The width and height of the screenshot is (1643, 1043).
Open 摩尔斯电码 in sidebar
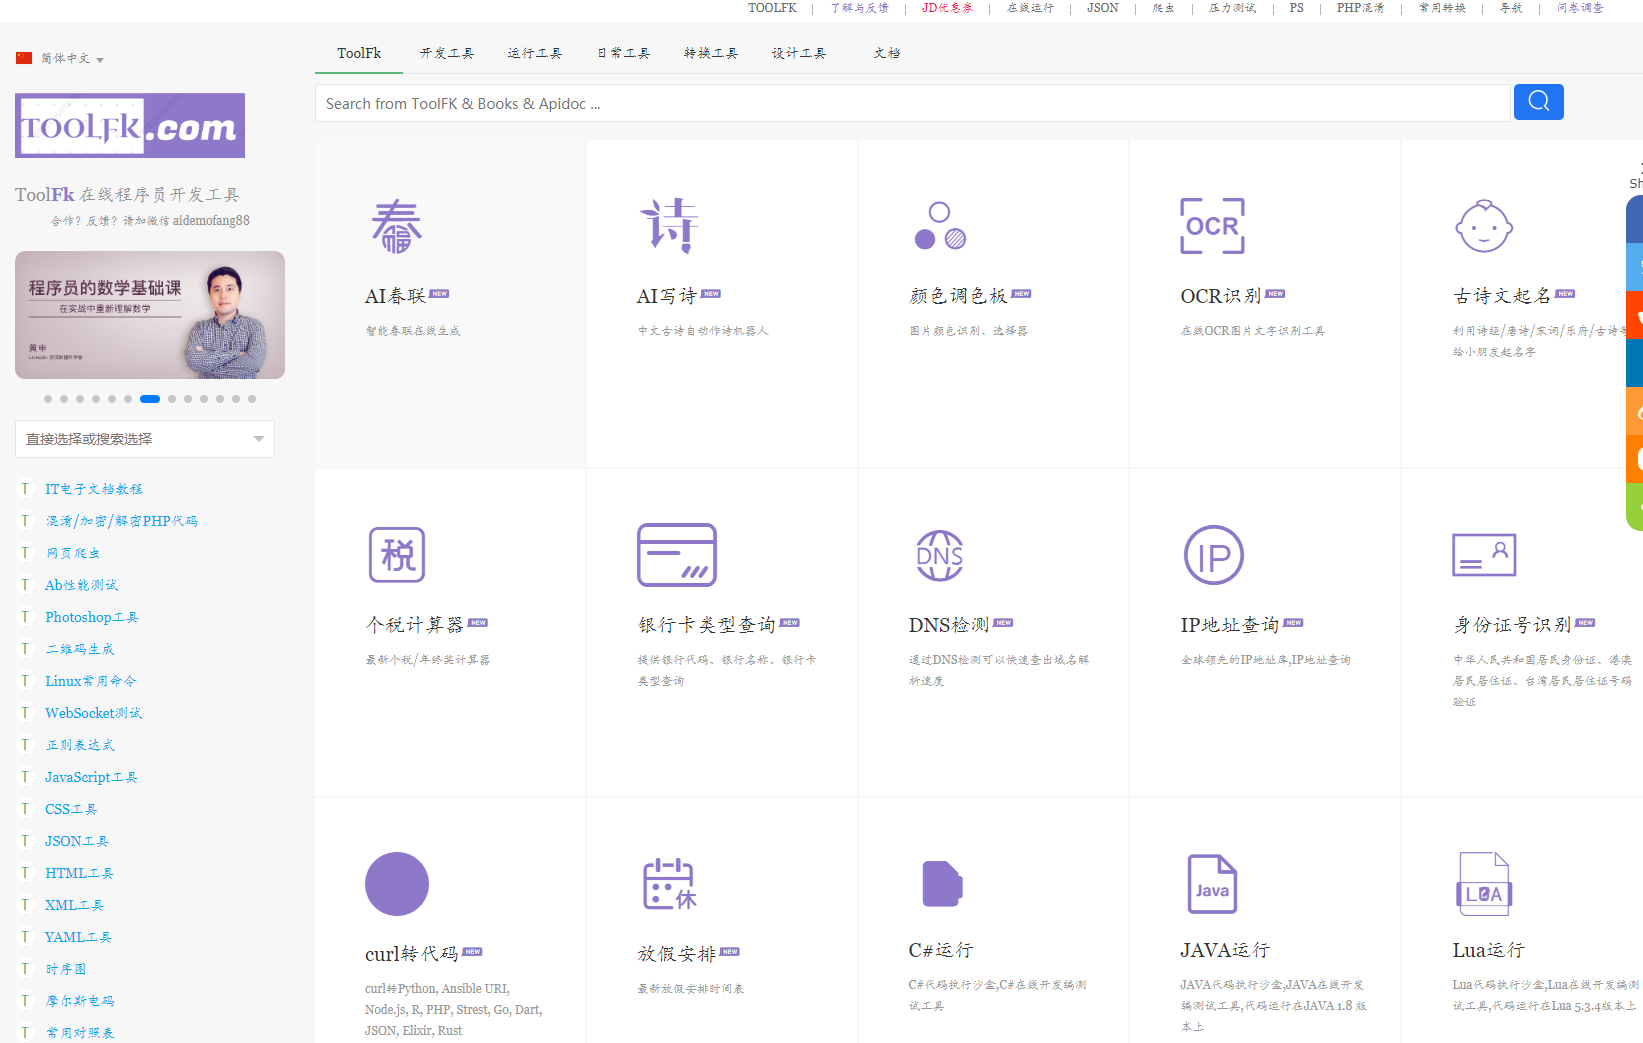point(80,1001)
